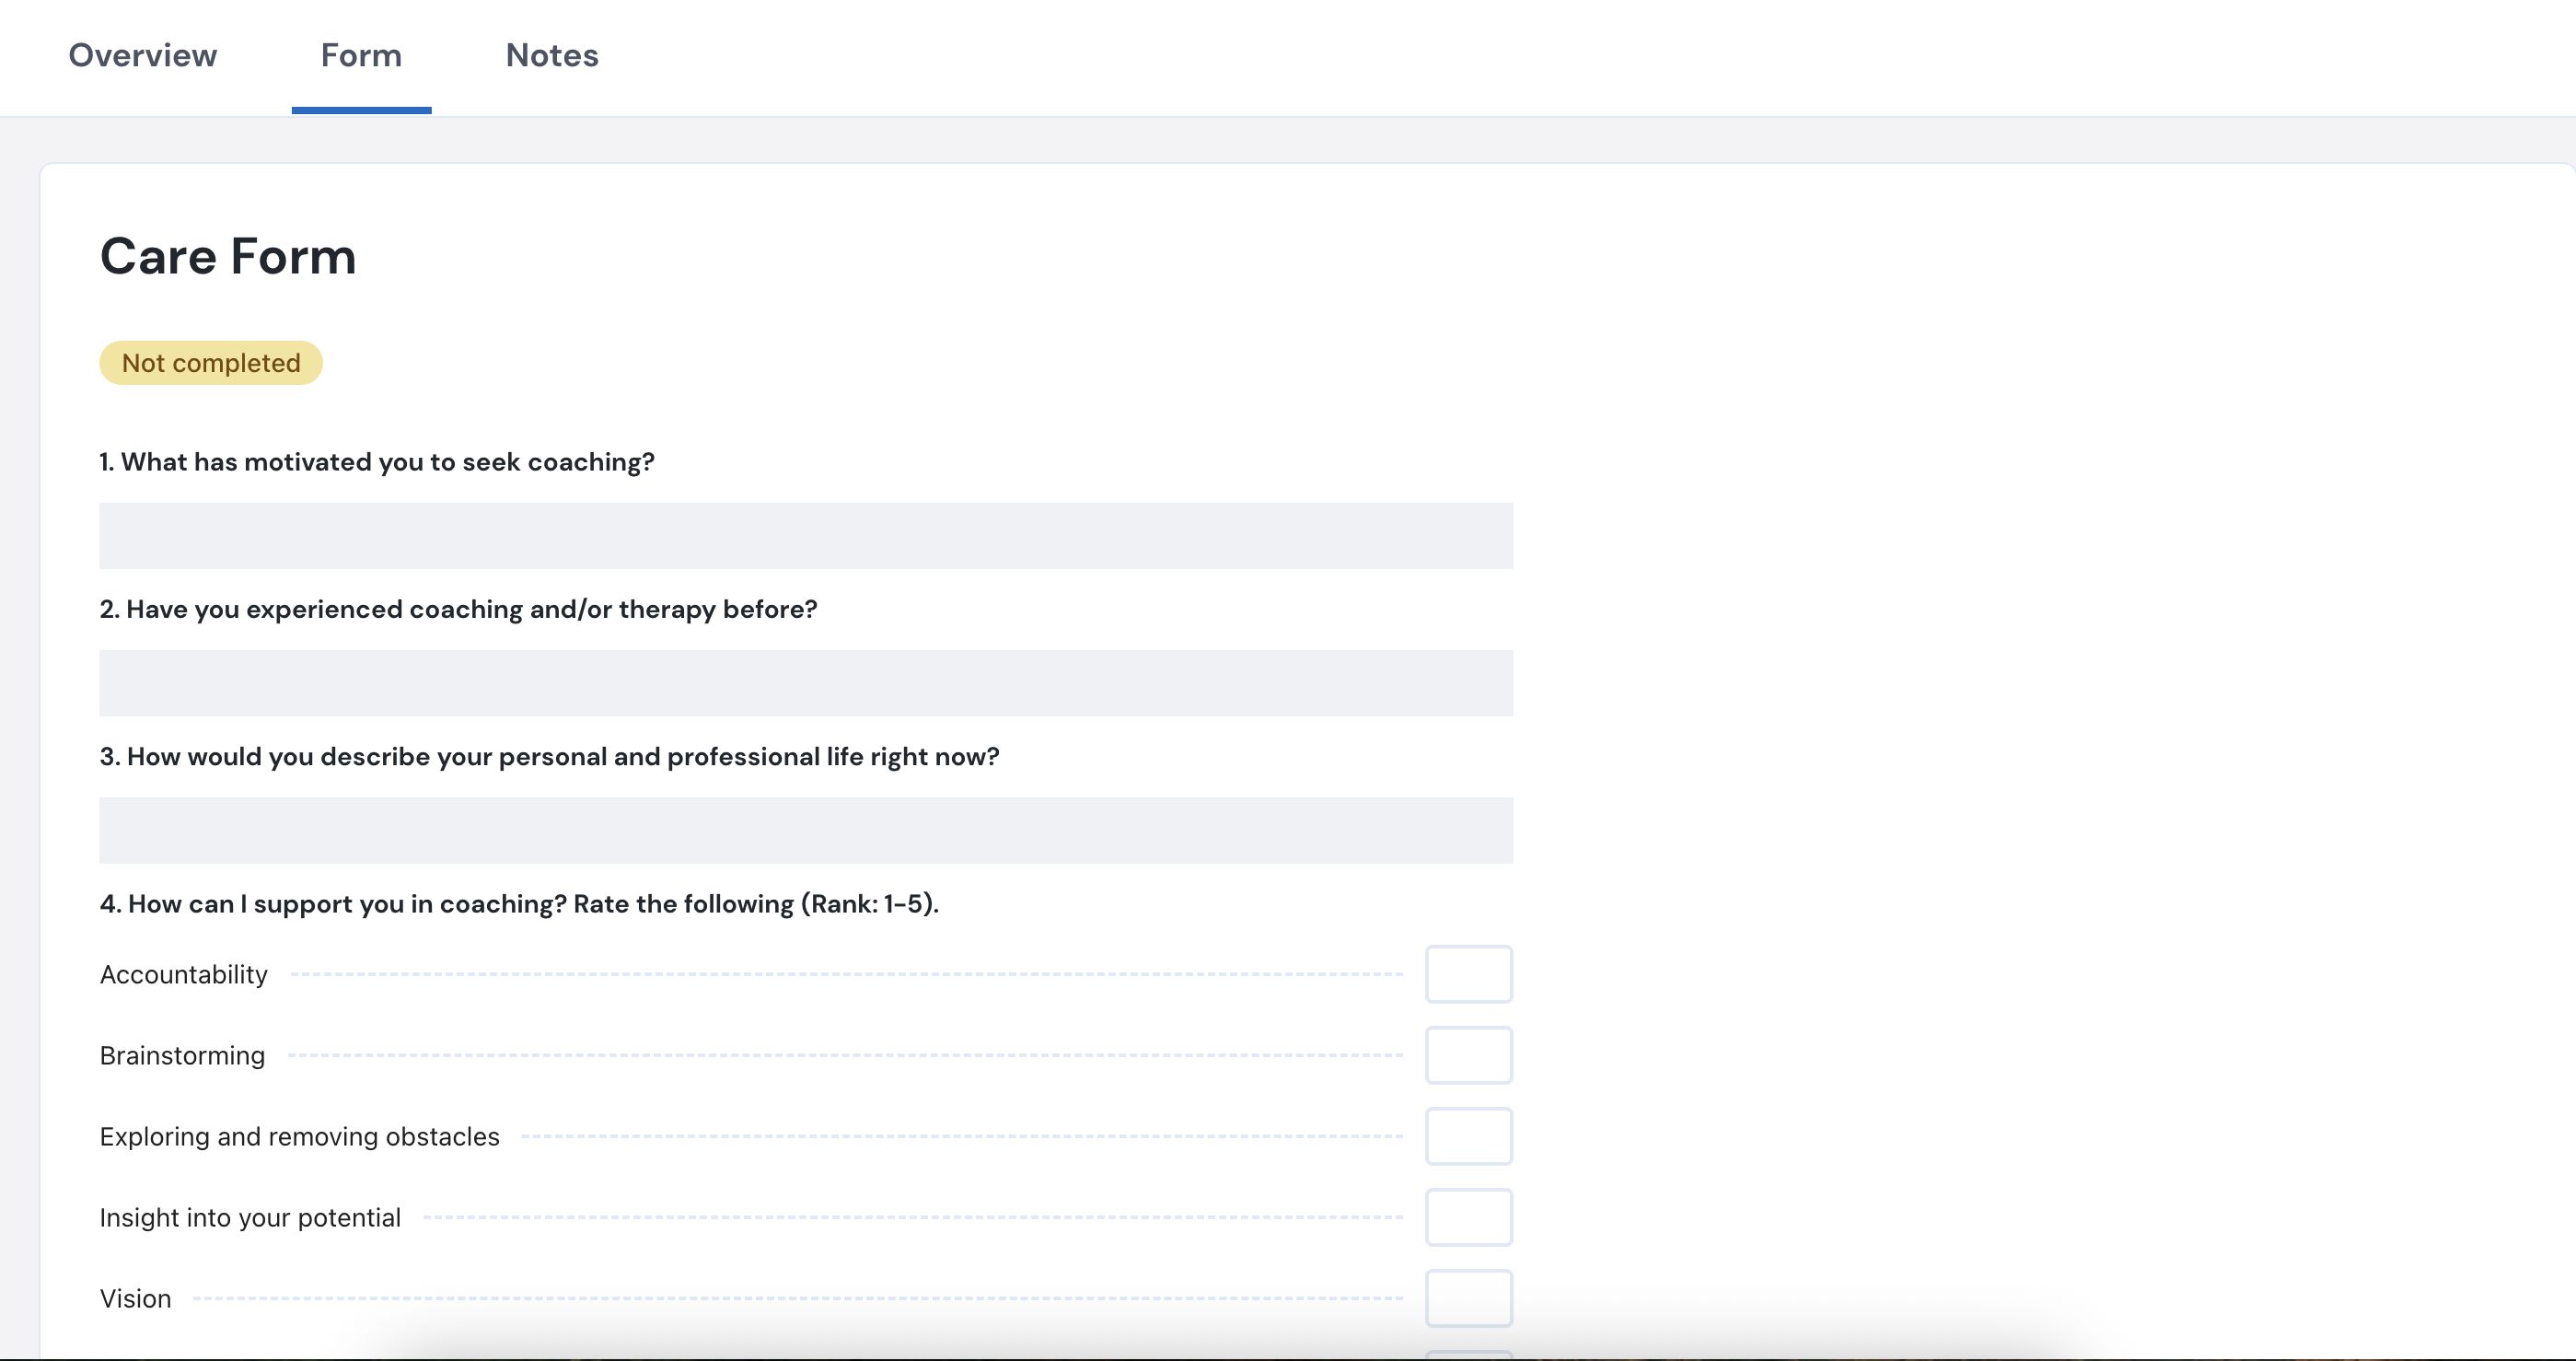The height and width of the screenshot is (1361, 2576).
Task: Click the 'Have you experienced coaching' question label
Action: click(458, 609)
